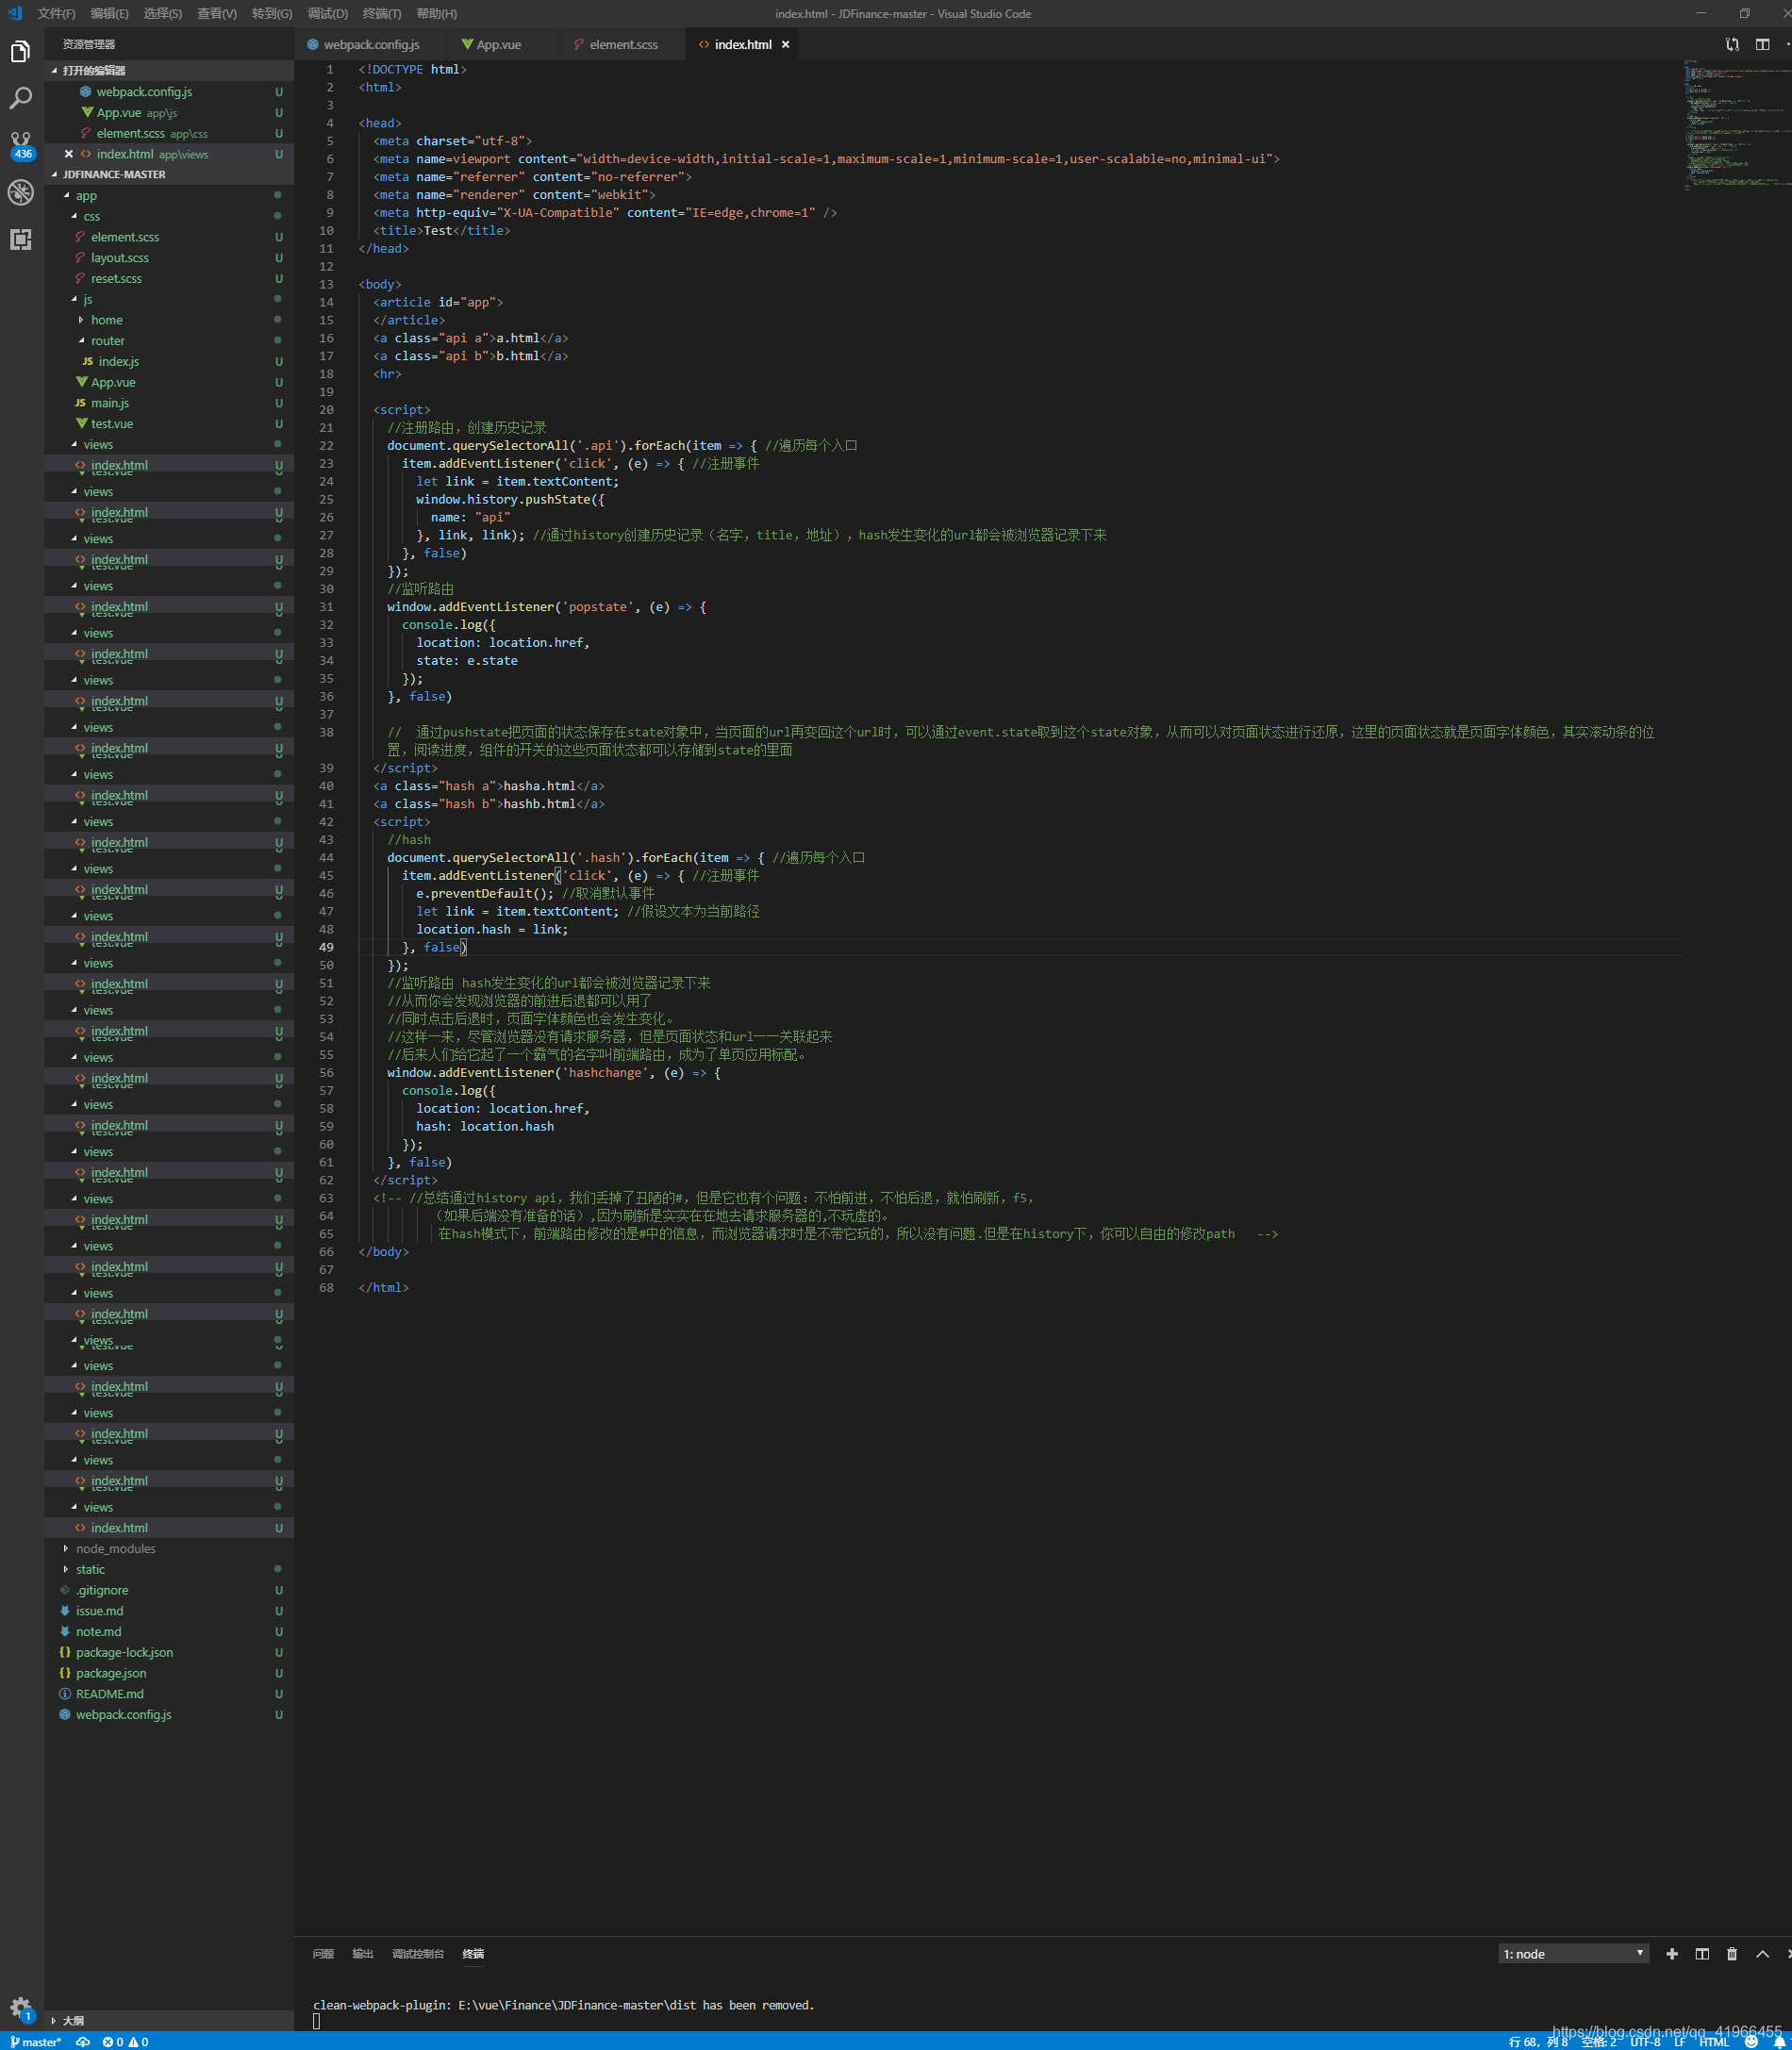1792x2050 pixels.
Task: Open the 终端(T) menu
Action: 382,14
